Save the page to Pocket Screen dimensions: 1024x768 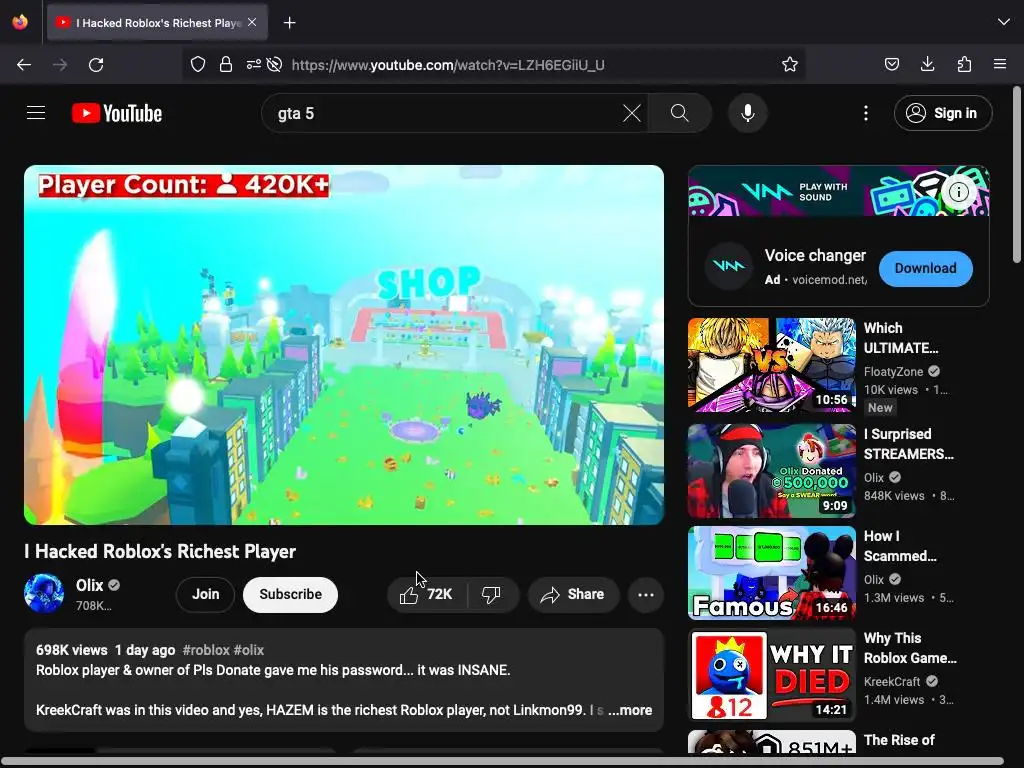(x=891, y=64)
